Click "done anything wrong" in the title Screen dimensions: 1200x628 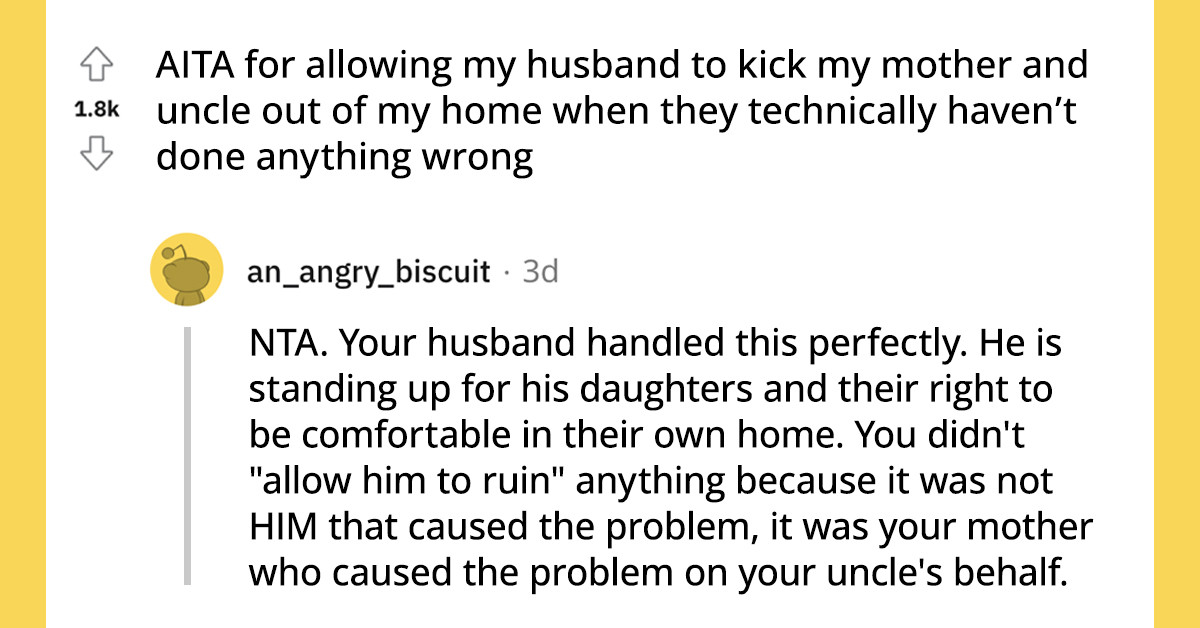[x=343, y=159]
